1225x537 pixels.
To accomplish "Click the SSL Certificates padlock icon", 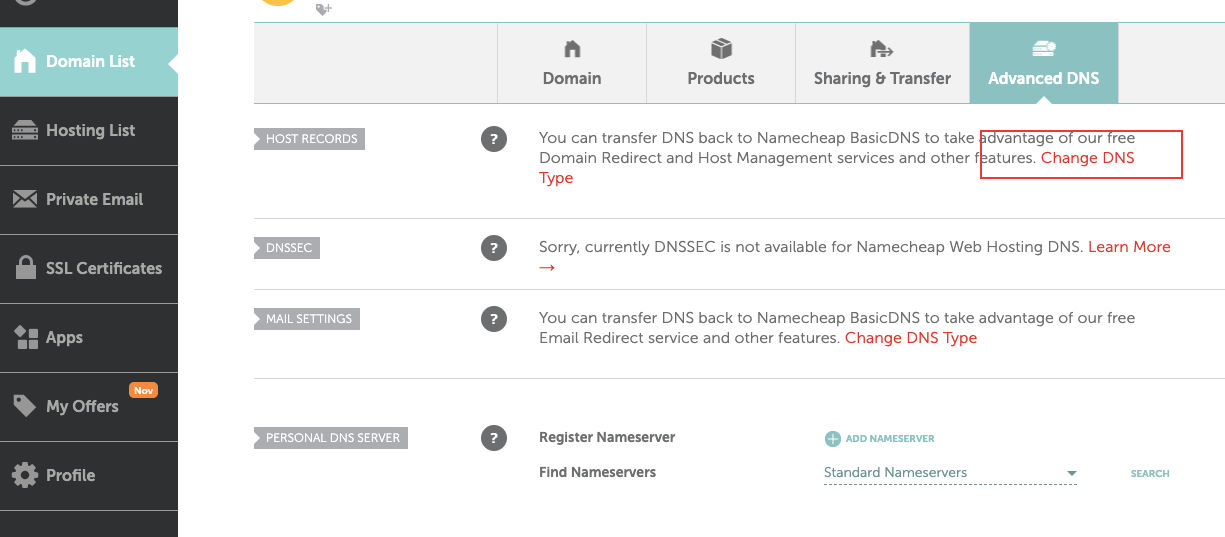I will [27, 267].
